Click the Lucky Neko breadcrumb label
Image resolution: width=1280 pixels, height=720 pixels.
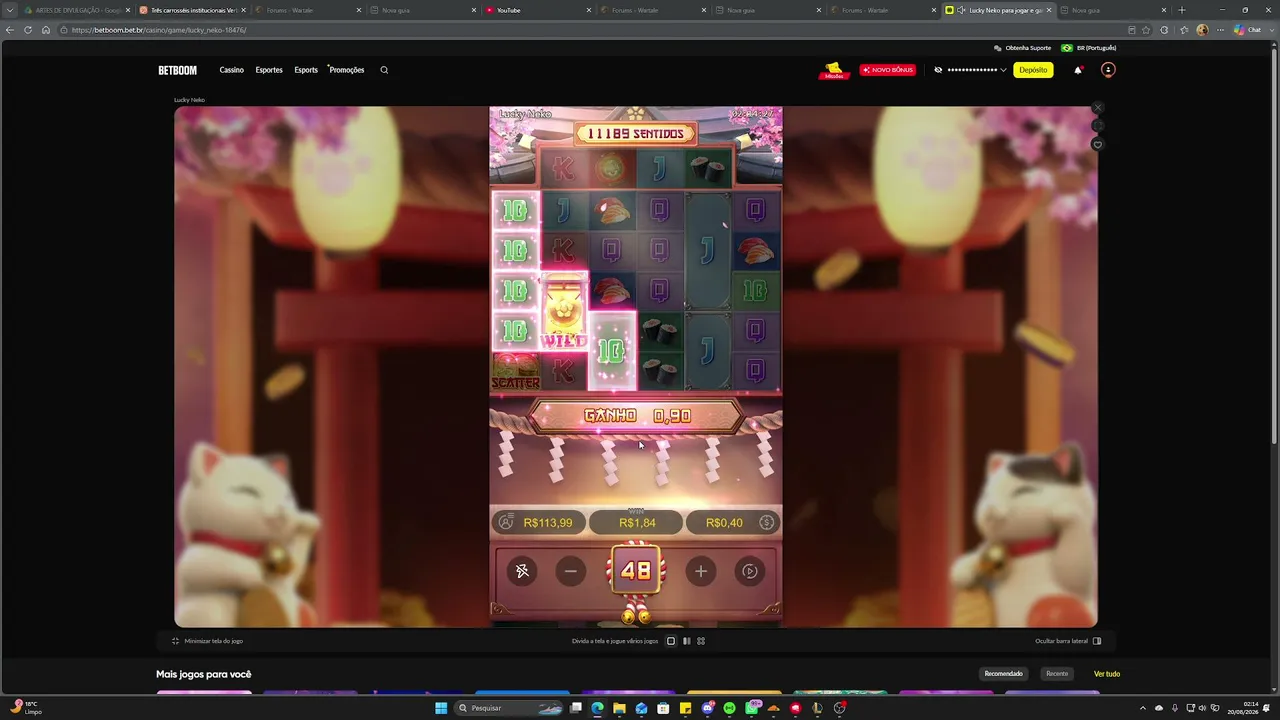[189, 100]
